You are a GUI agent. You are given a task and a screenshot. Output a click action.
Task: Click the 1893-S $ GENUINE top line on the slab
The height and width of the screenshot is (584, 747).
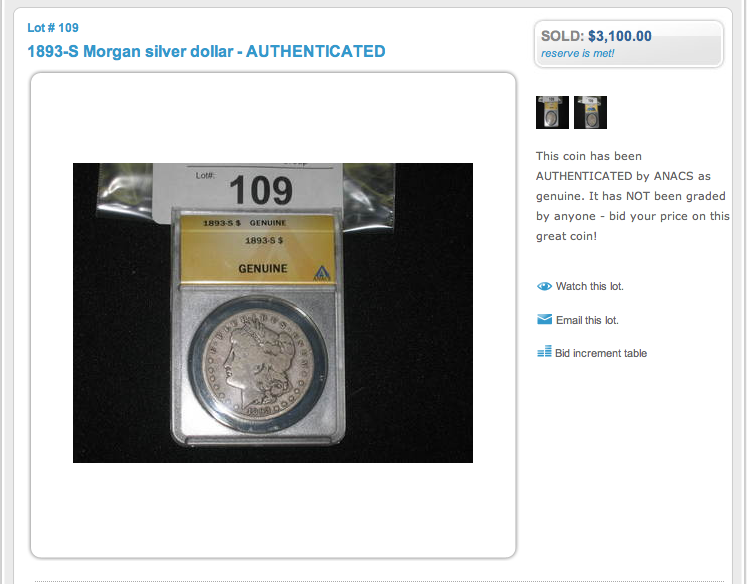point(244,222)
